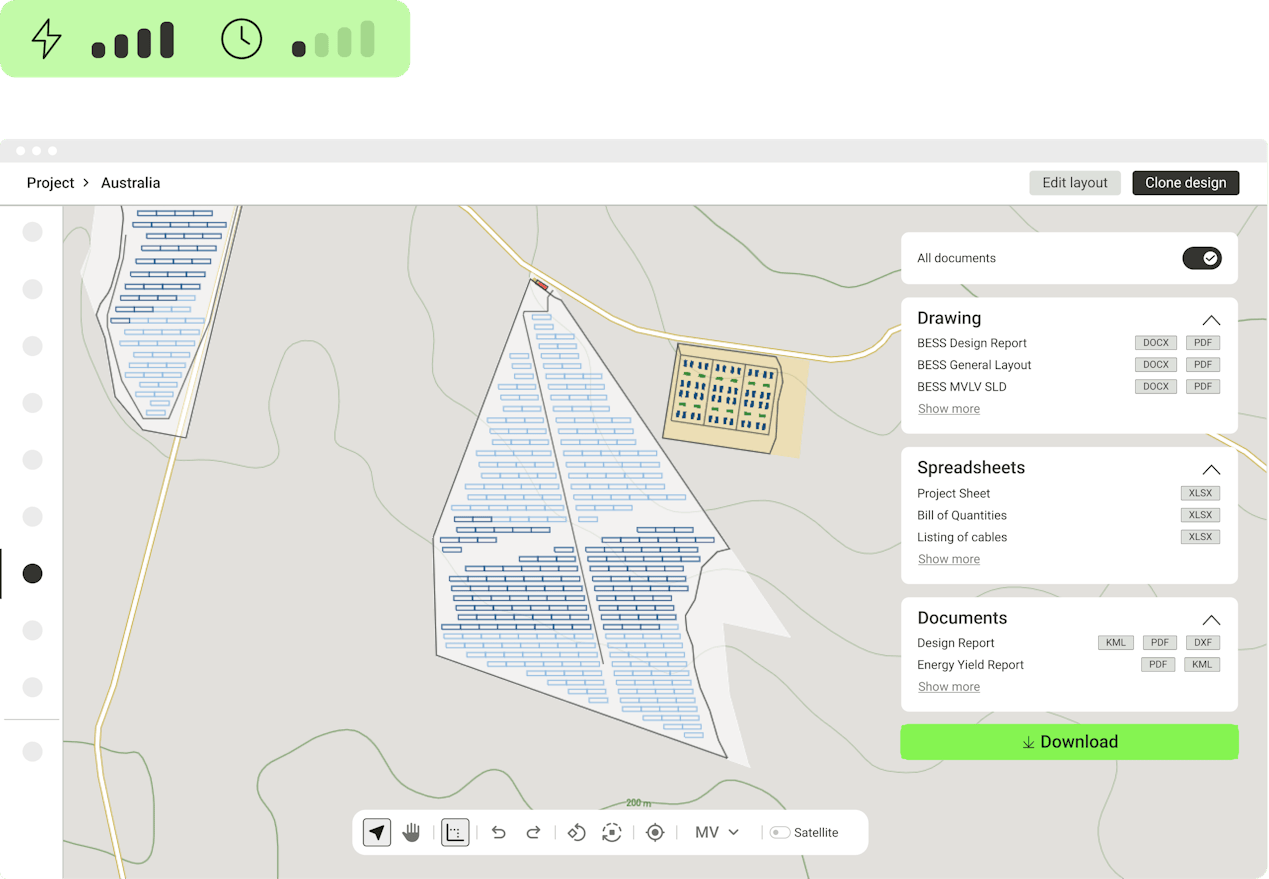
Task: Go to Project in breadcrumb
Action: 50,183
